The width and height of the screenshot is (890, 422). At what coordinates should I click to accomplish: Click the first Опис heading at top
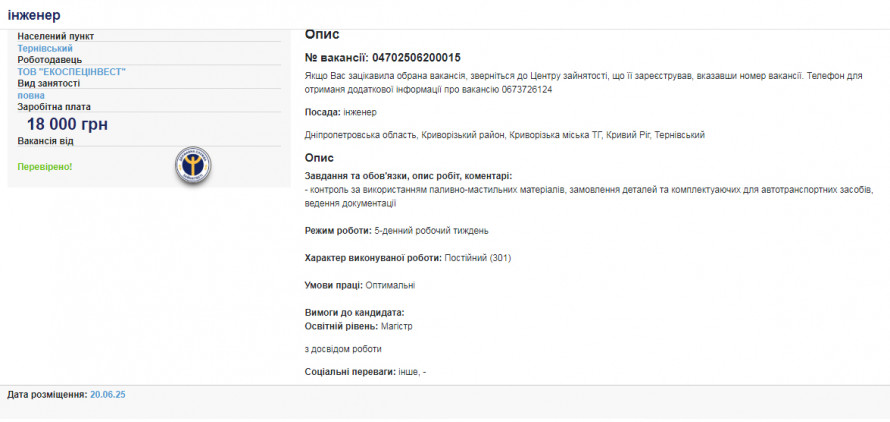pos(321,34)
